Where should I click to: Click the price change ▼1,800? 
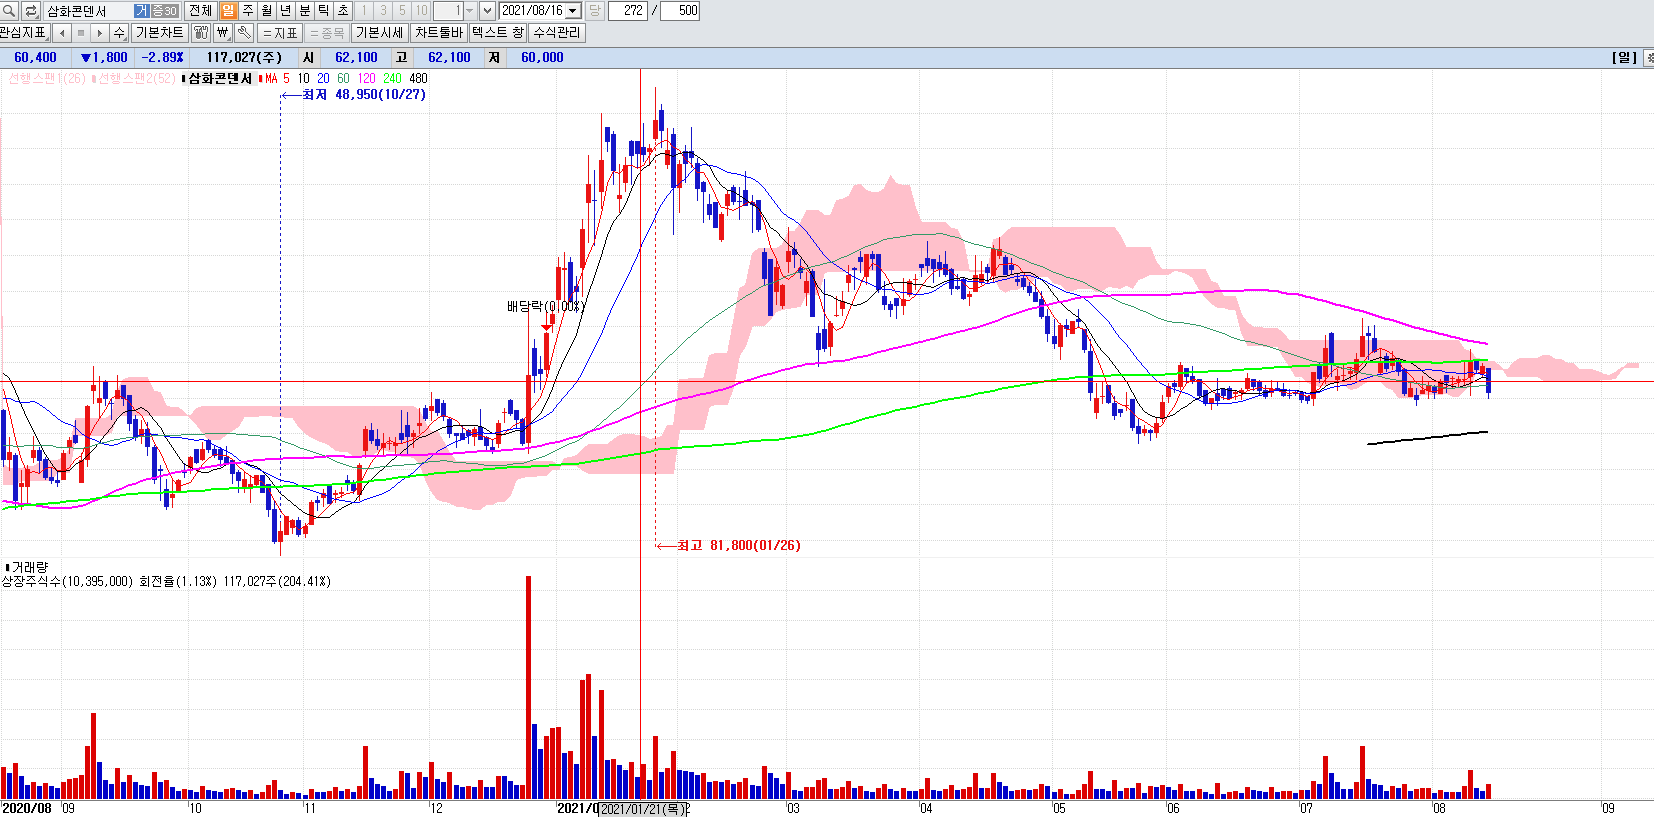[x=104, y=58]
